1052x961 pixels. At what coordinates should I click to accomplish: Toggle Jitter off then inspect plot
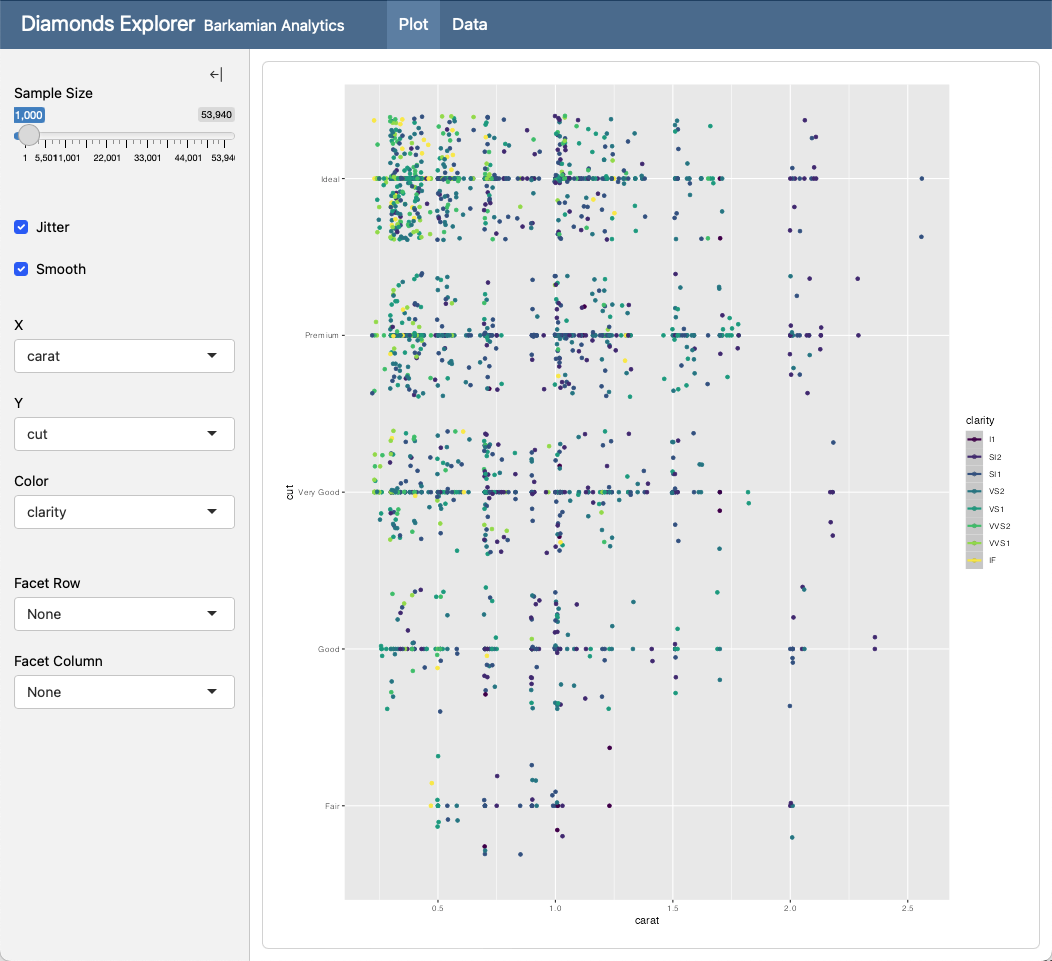[21, 227]
